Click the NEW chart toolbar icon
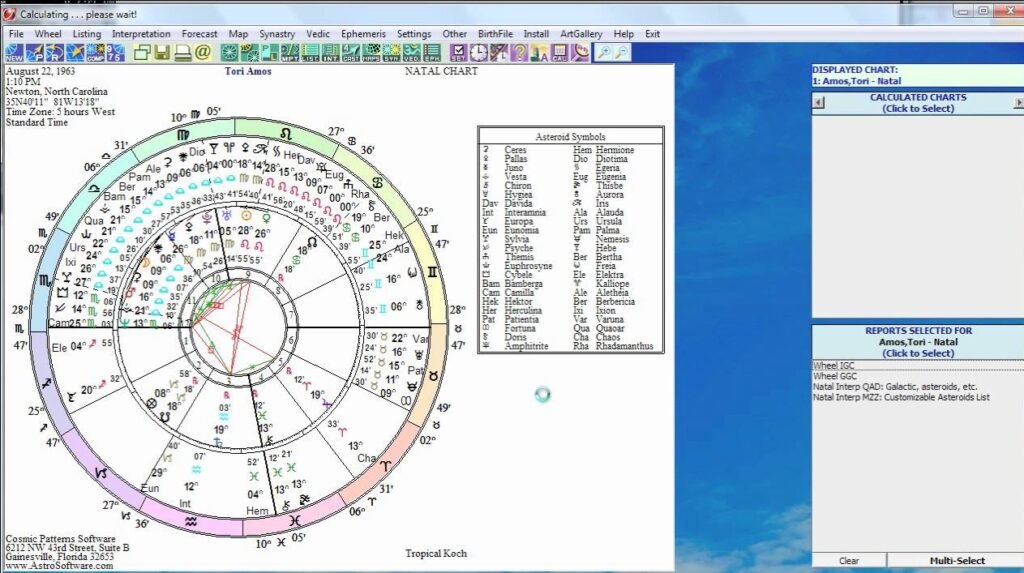This screenshot has height=573, width=1024. pos(14,53)
